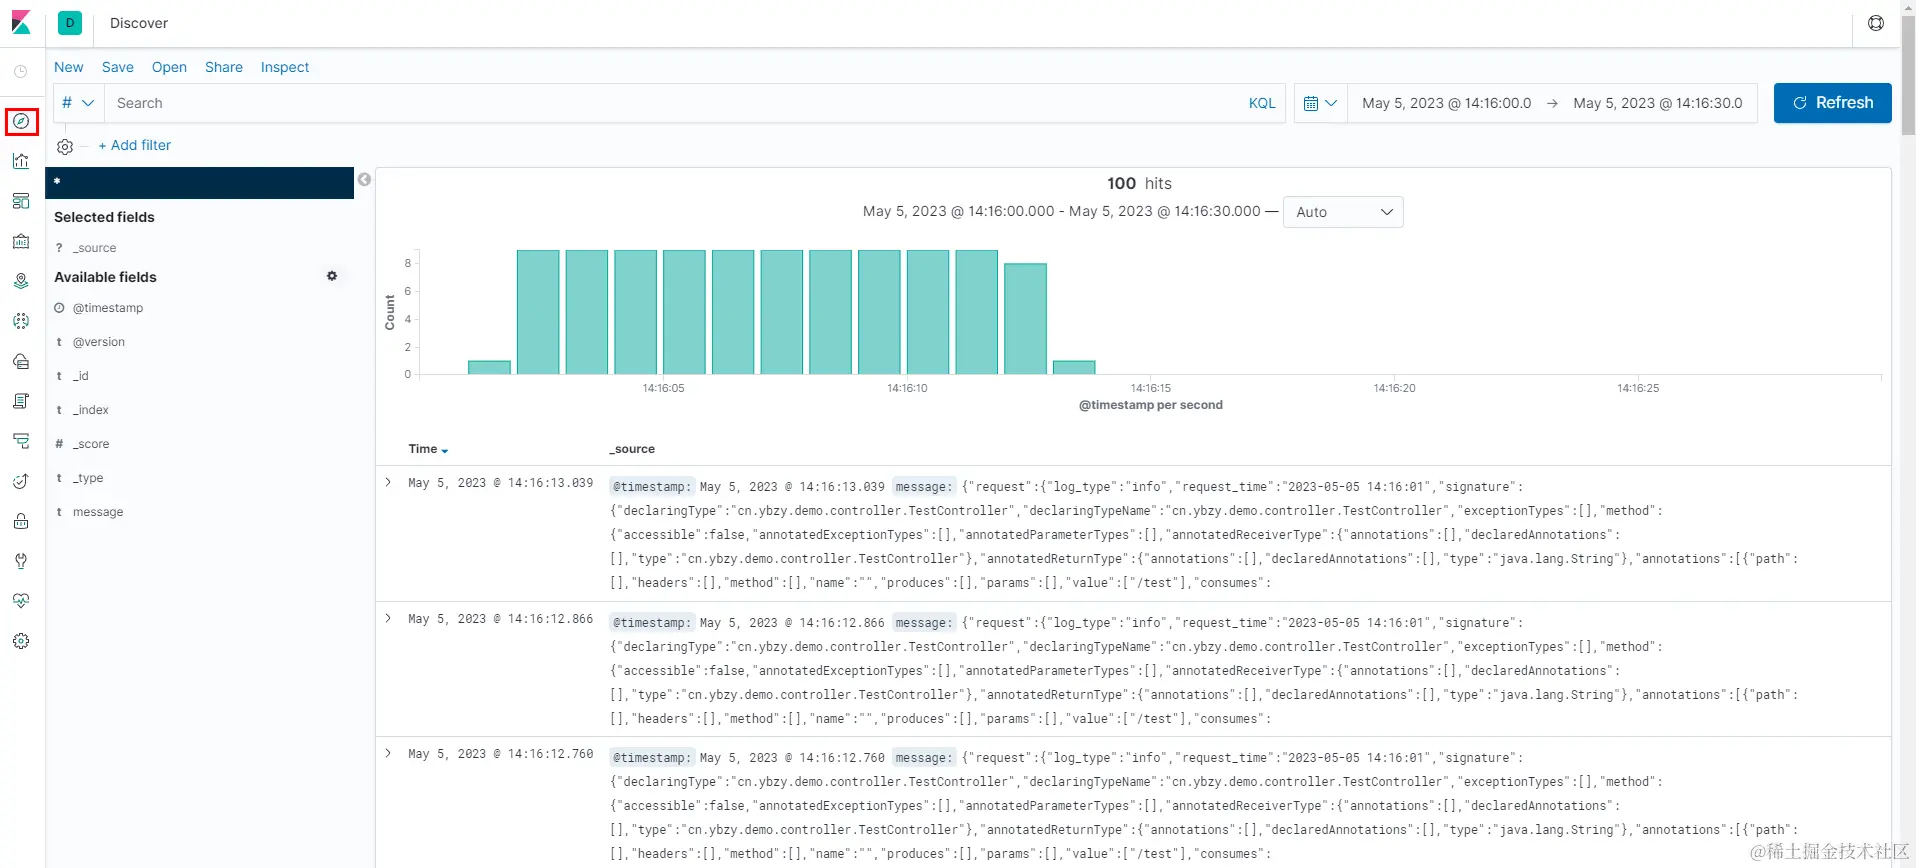Open the Auto interval dropdown

click(1343, 212)
